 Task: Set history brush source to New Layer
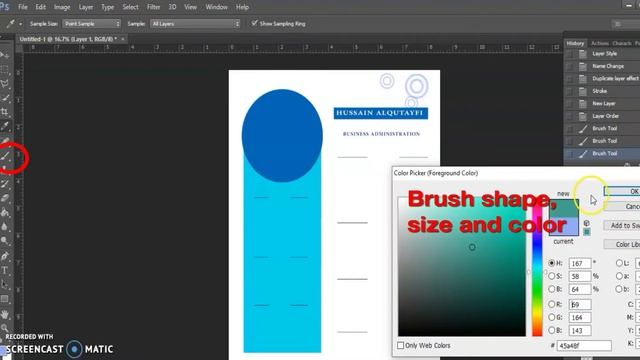(x=570, y=104)
